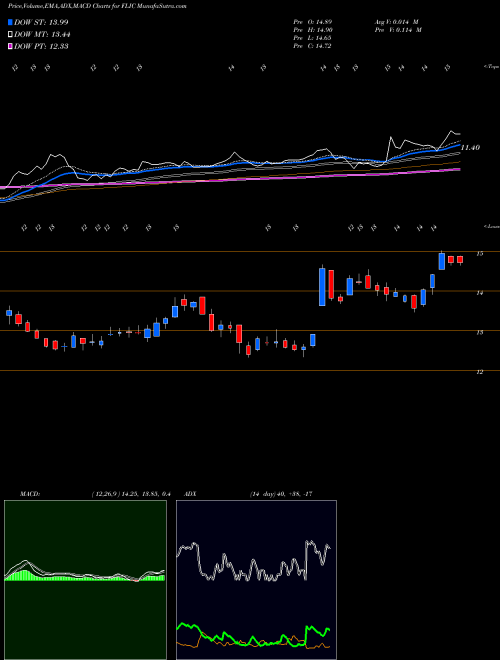The width and height of the screenshot is (500, 660).
Task: Open the dark blue ADX indicator panel
Action: (256, 580)
